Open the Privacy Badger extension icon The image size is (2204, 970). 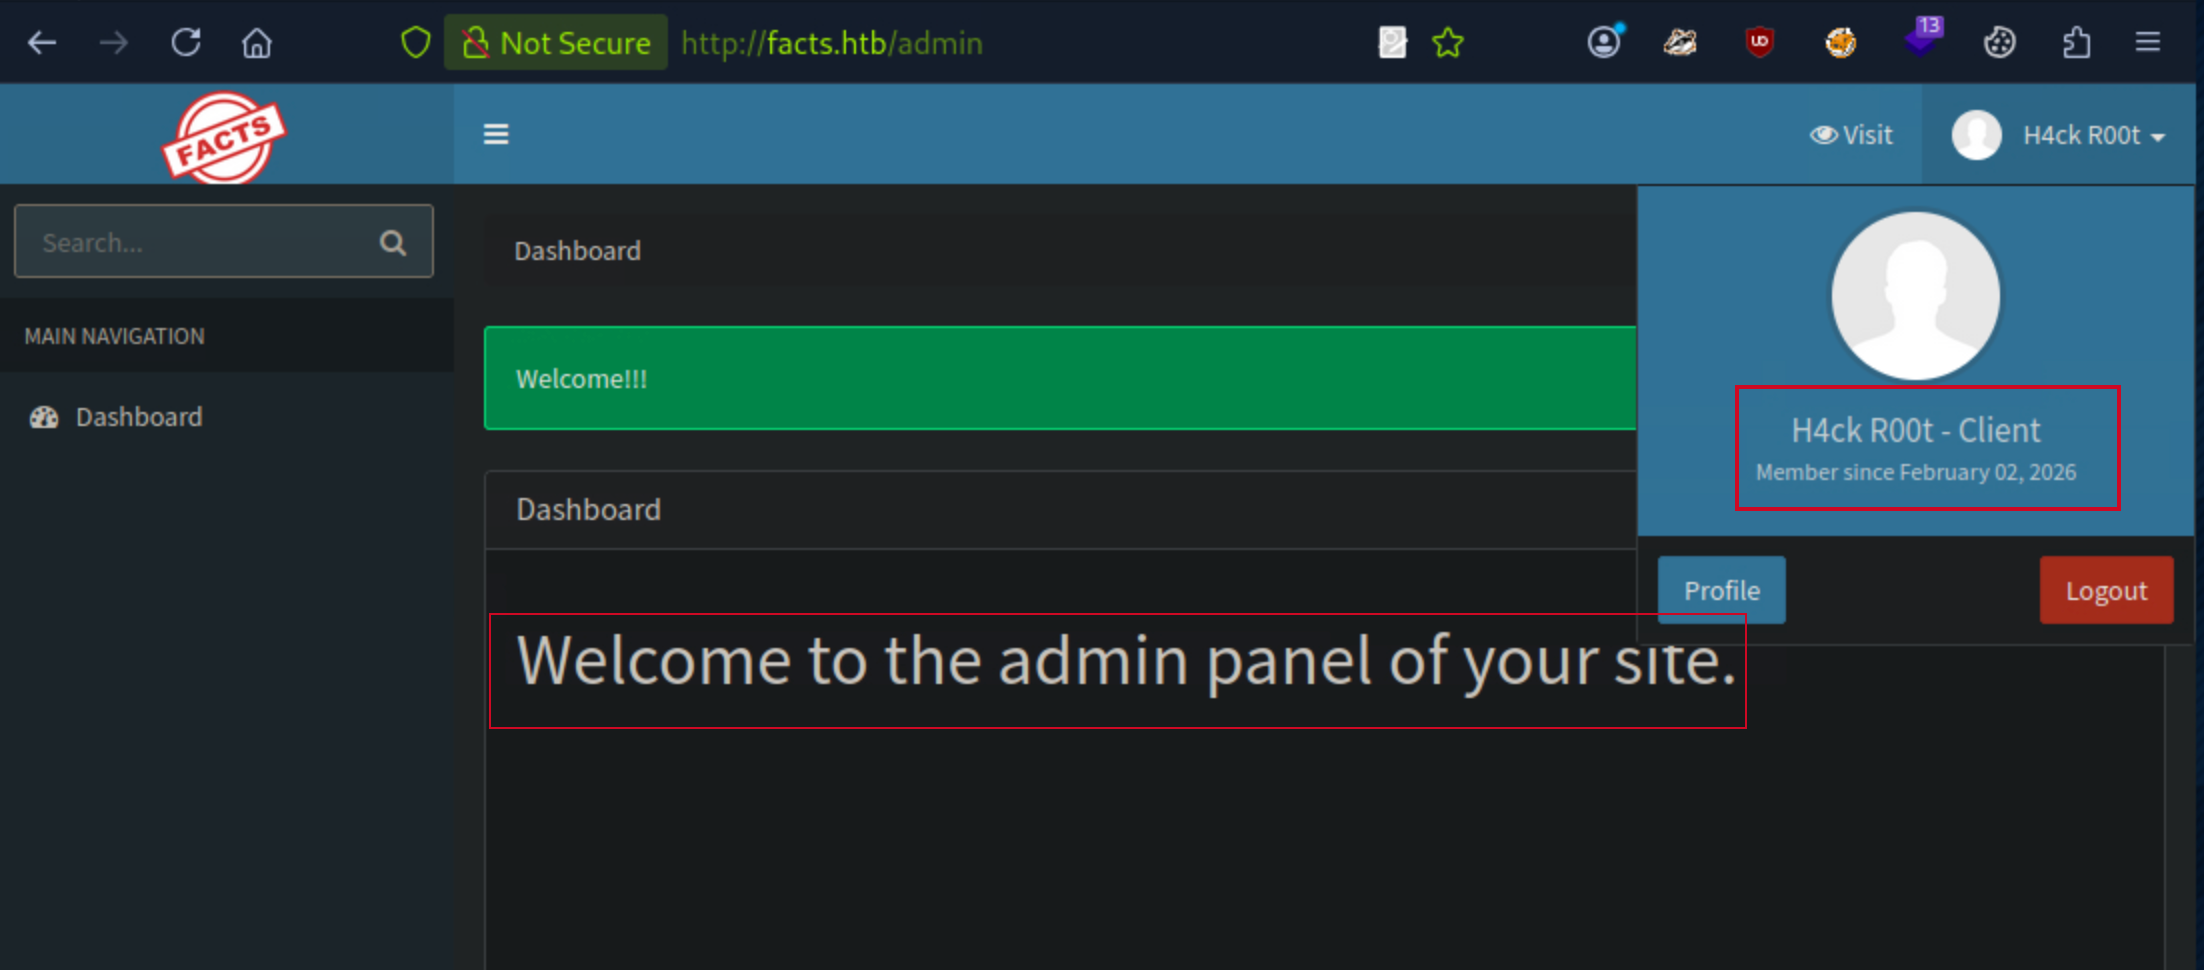[x=1680, y=42]
